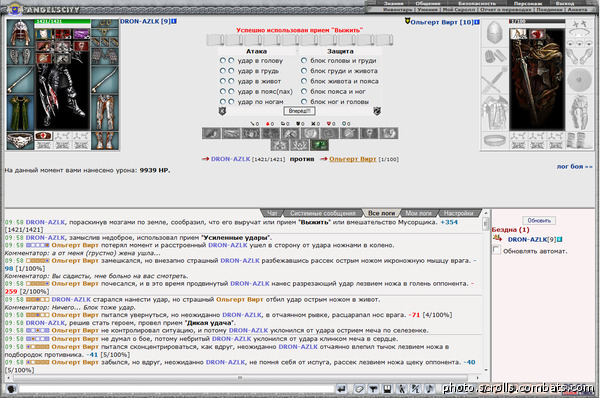This screenshot has width=600, height=398.
Task: Click the Обновить button in player list
Action: tap(539, 220)
